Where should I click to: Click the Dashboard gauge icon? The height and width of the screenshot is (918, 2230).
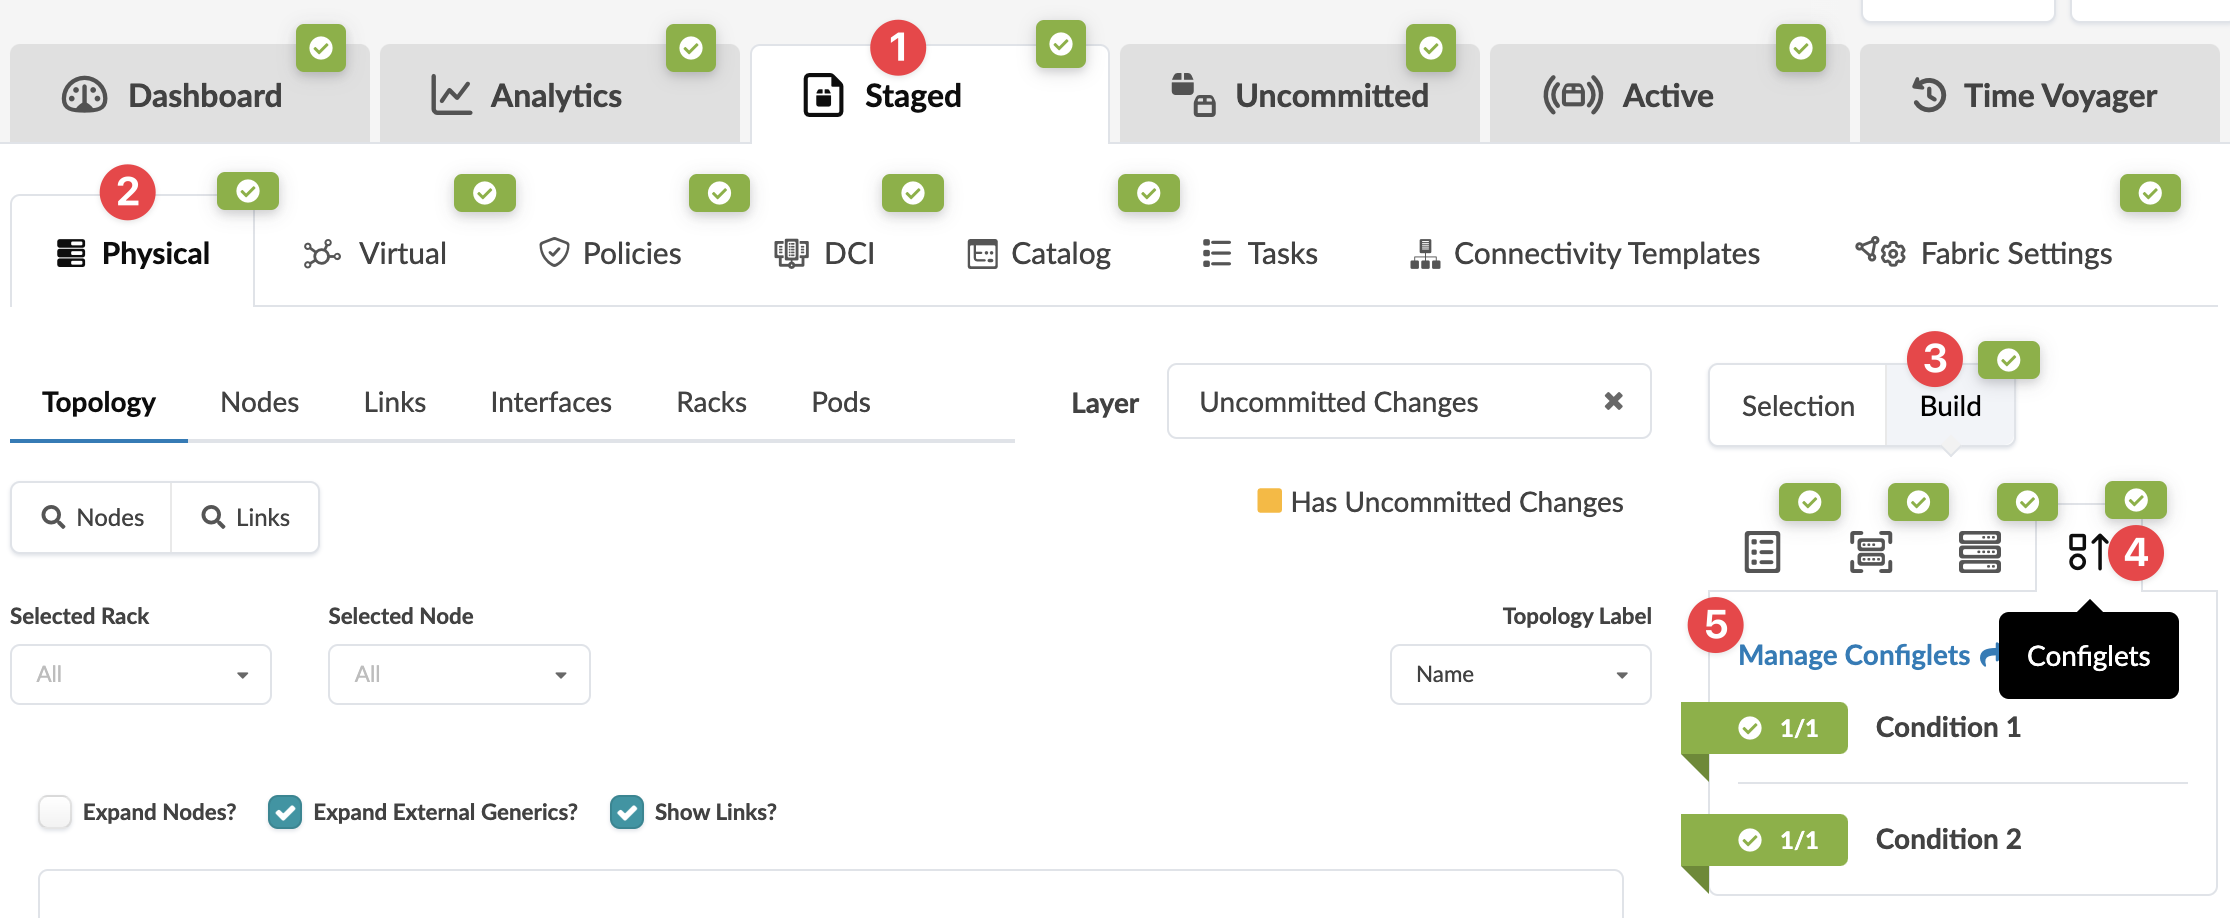[x=85, y=96]
